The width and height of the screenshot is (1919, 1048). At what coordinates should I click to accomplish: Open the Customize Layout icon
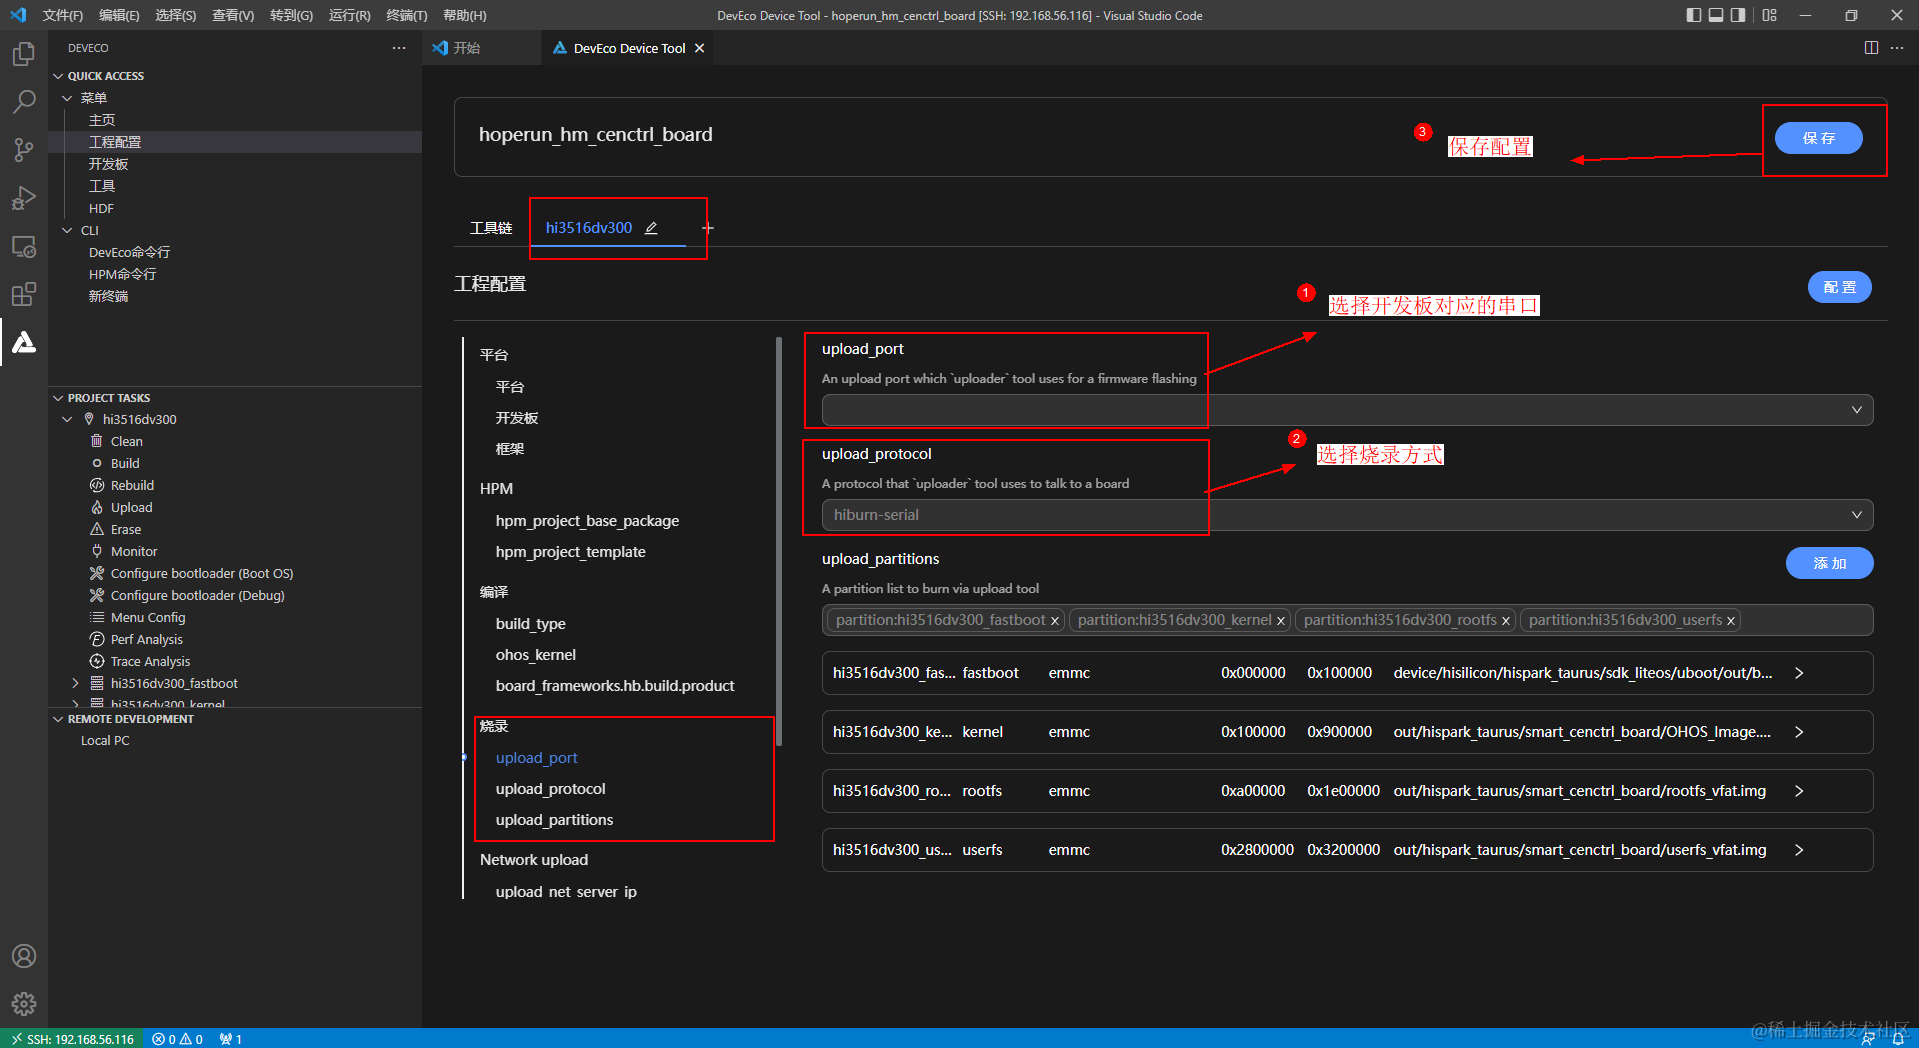click(x=1770, y=15)
